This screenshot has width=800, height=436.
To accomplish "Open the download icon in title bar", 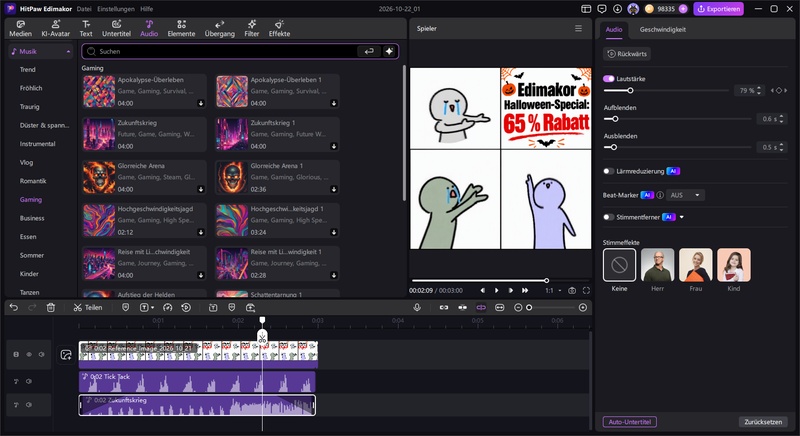I will (617, 9).
